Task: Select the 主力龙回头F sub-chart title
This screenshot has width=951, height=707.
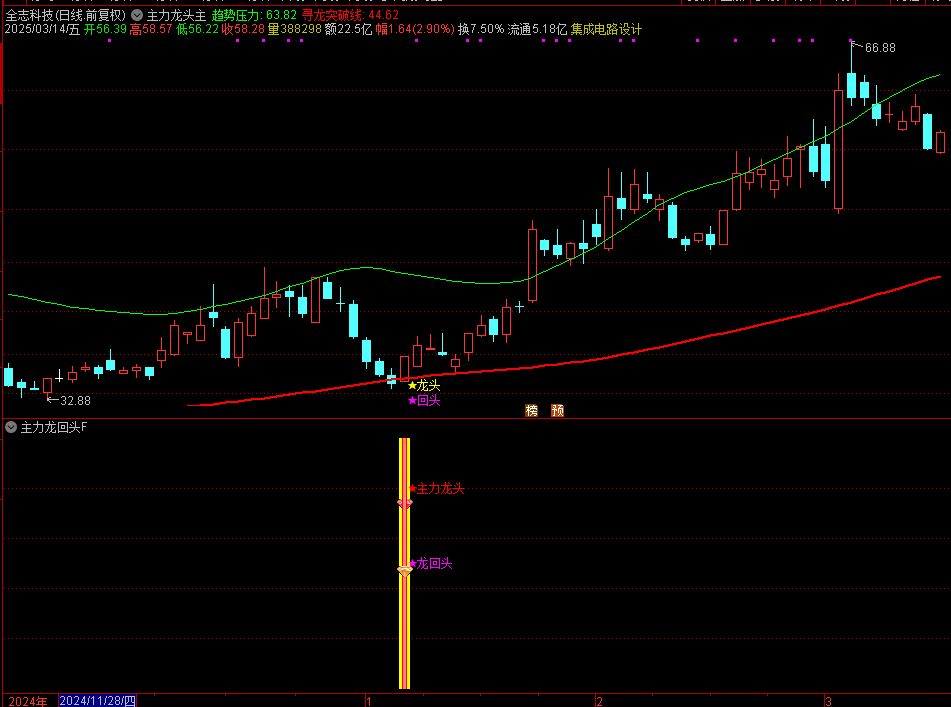Action: pos(54,427)
